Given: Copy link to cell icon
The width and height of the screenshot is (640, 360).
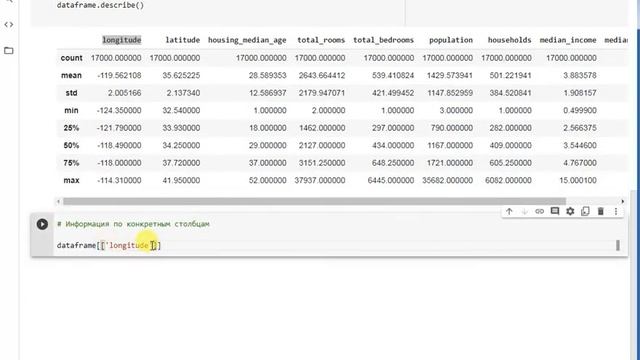Looking at the screenshot, I should 540,211.
